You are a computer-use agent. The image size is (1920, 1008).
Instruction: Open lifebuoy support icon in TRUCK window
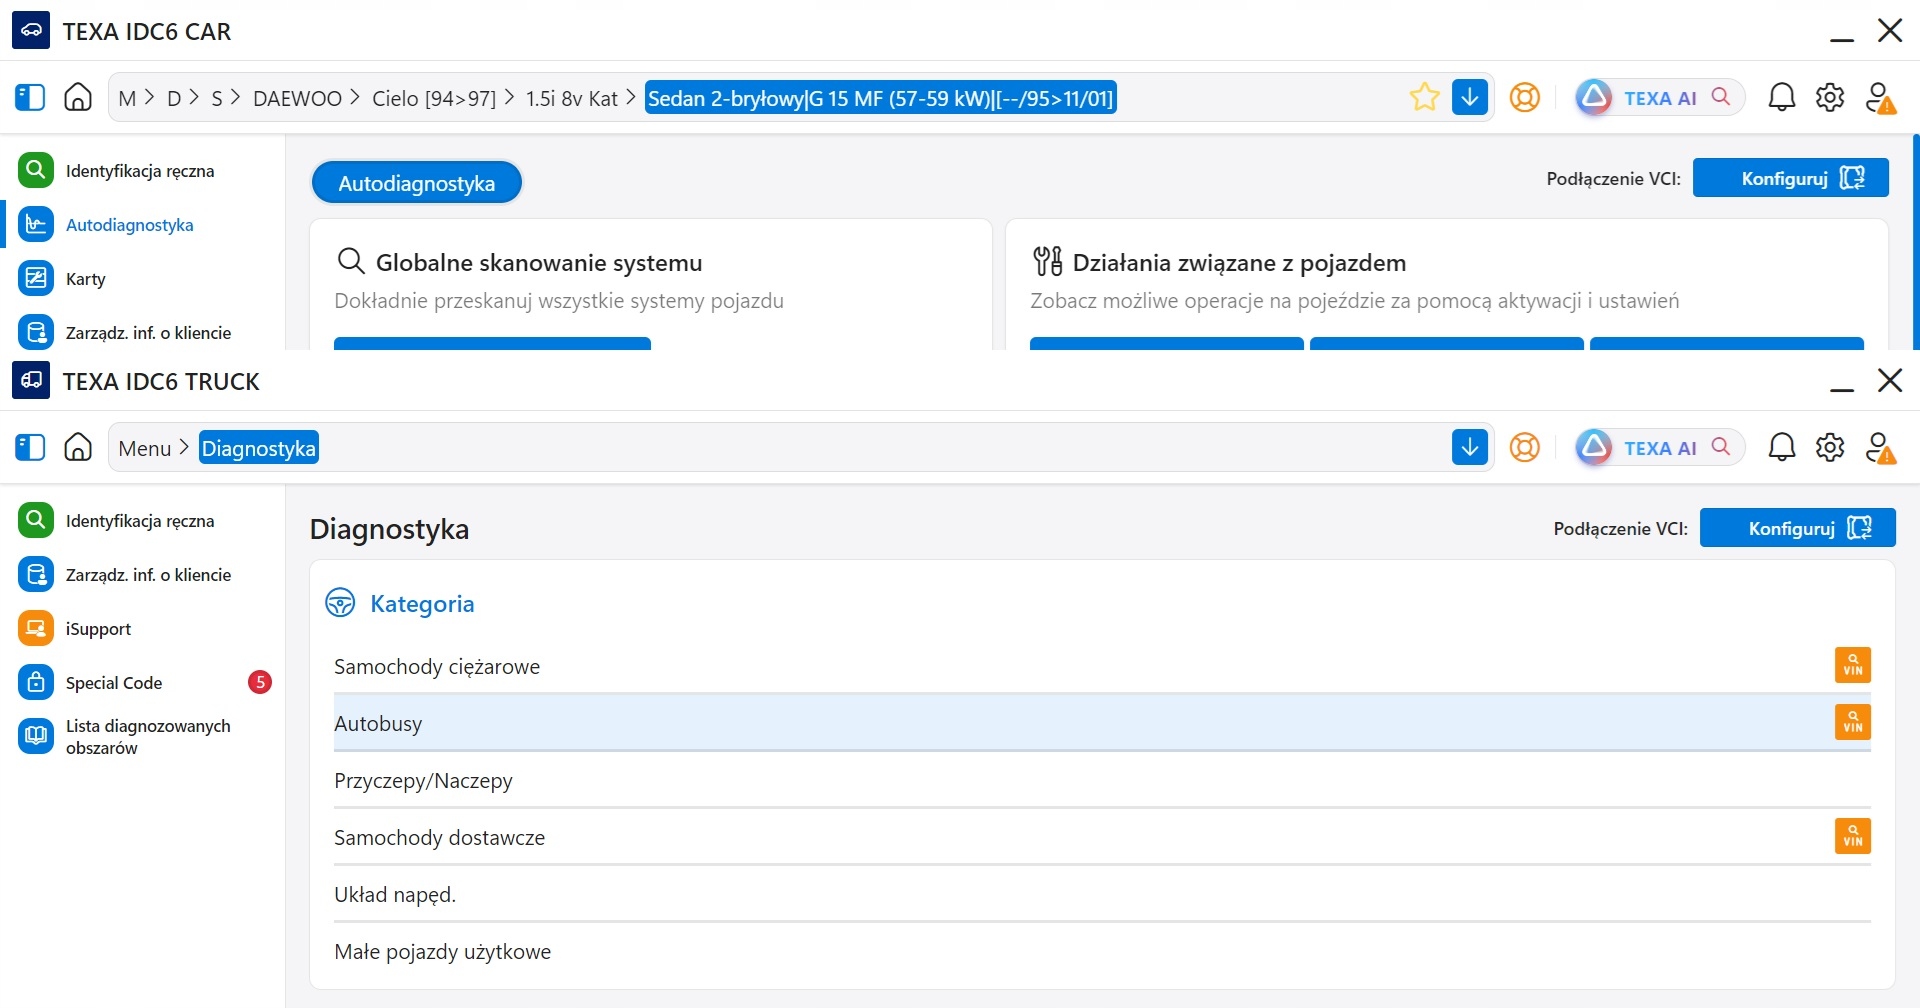(x=1524, y=447)
